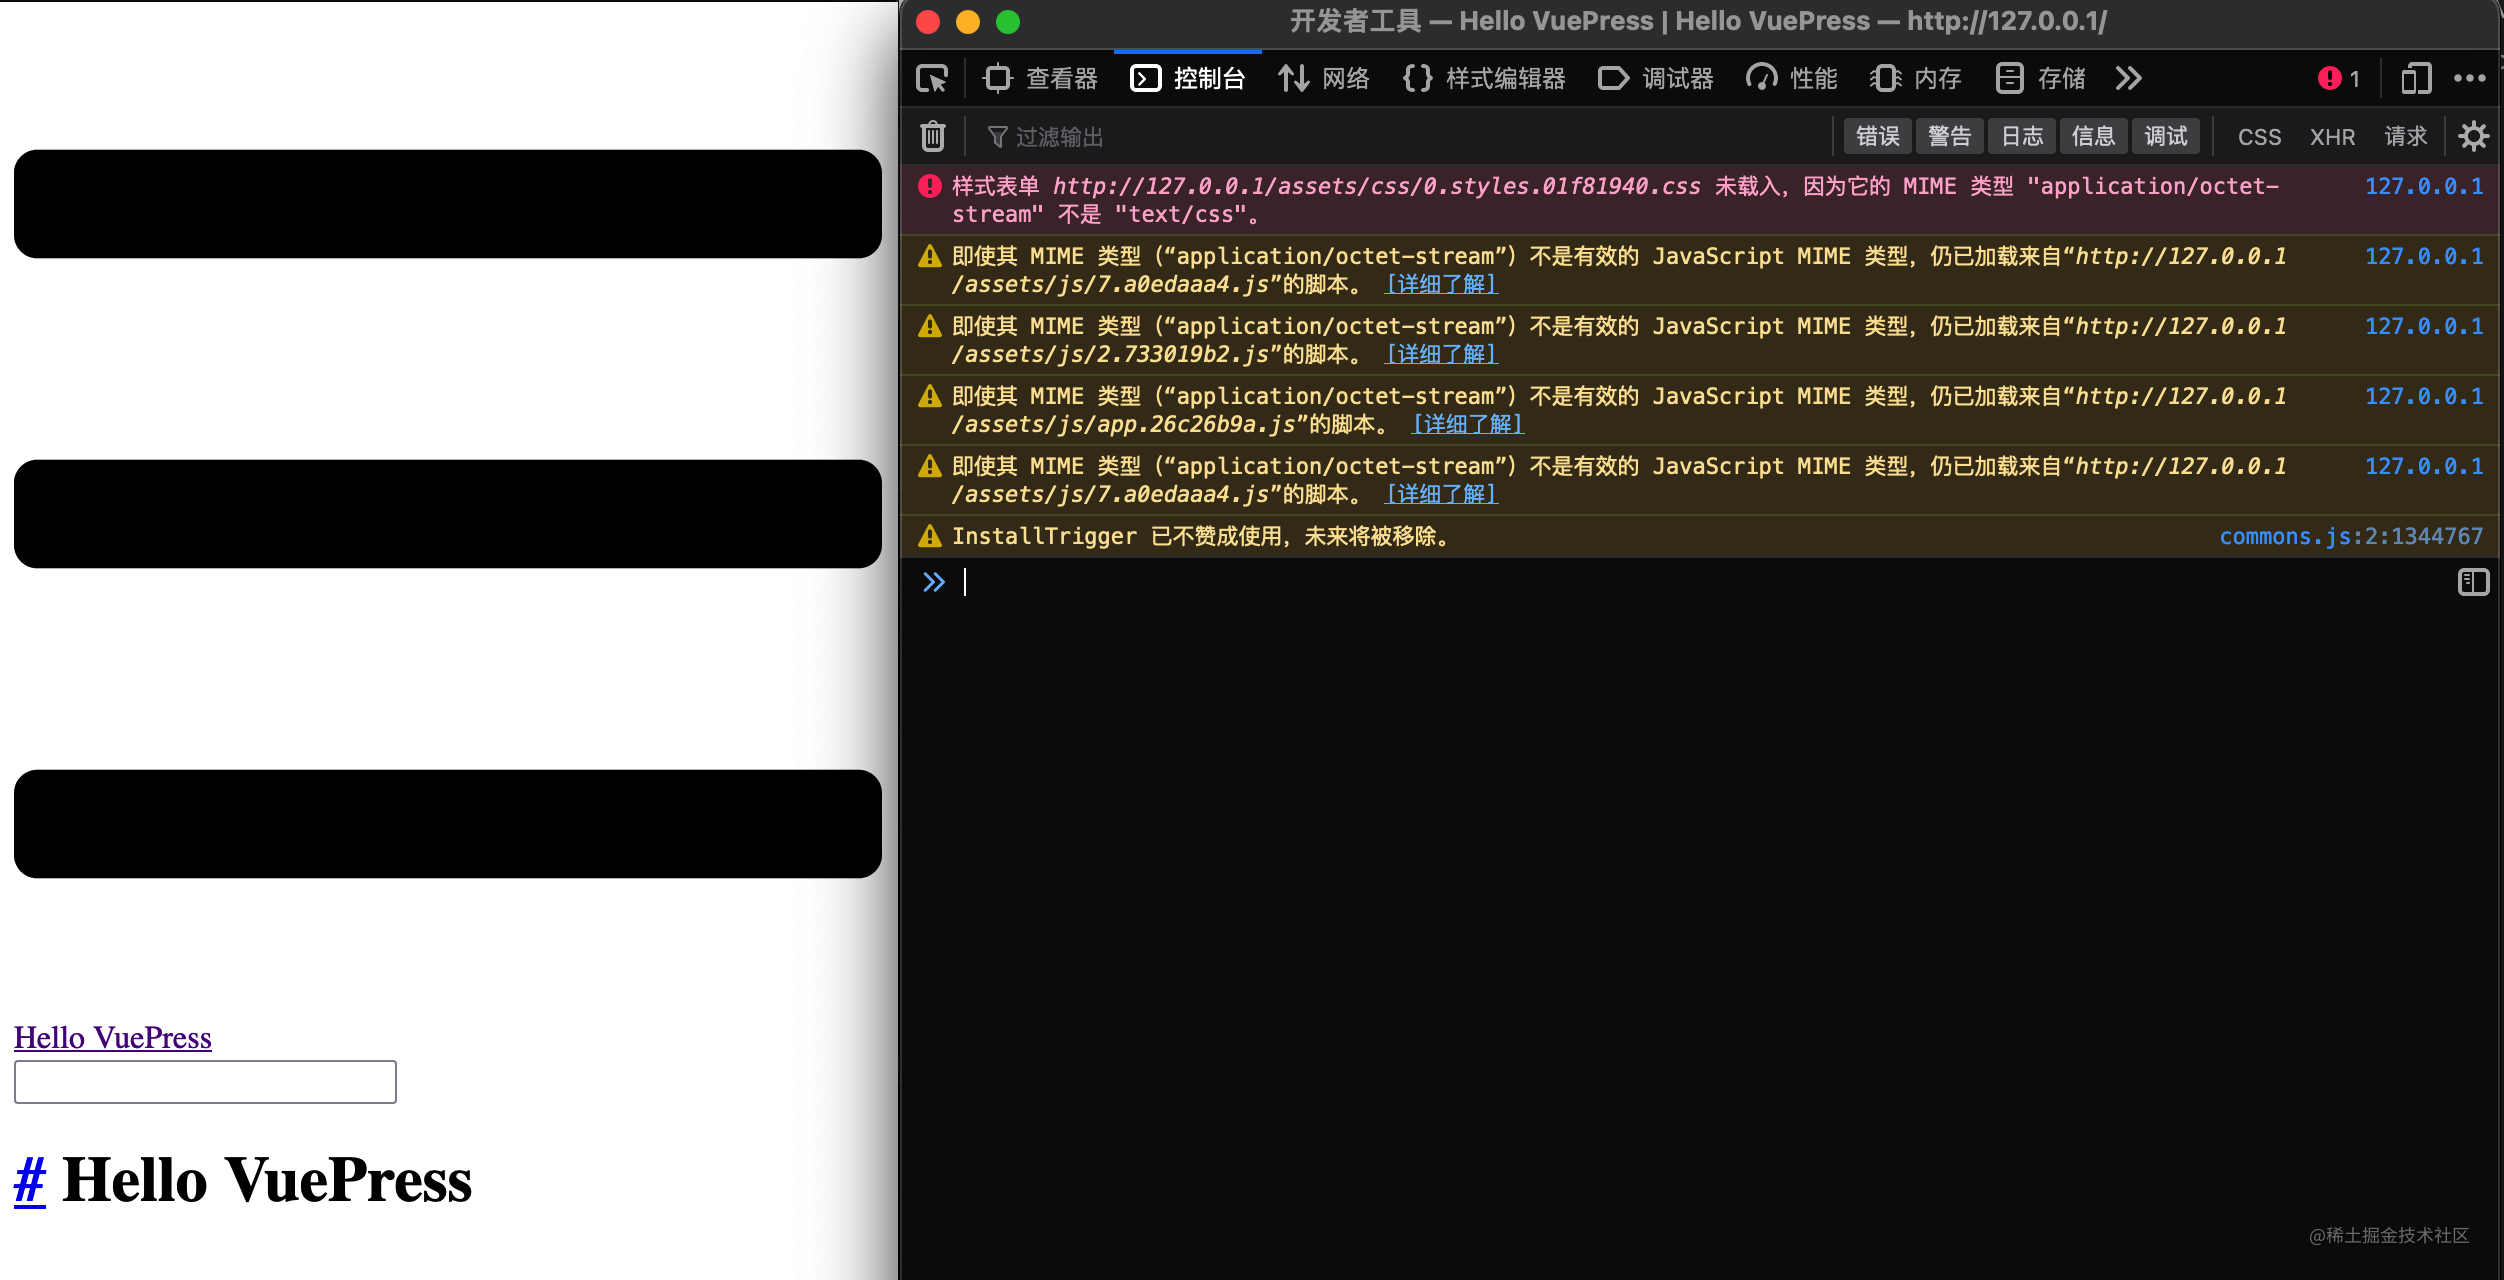2504x1280 pixels.
Task: Clear console output with trash icon
Action: click(x=932, y=136)
